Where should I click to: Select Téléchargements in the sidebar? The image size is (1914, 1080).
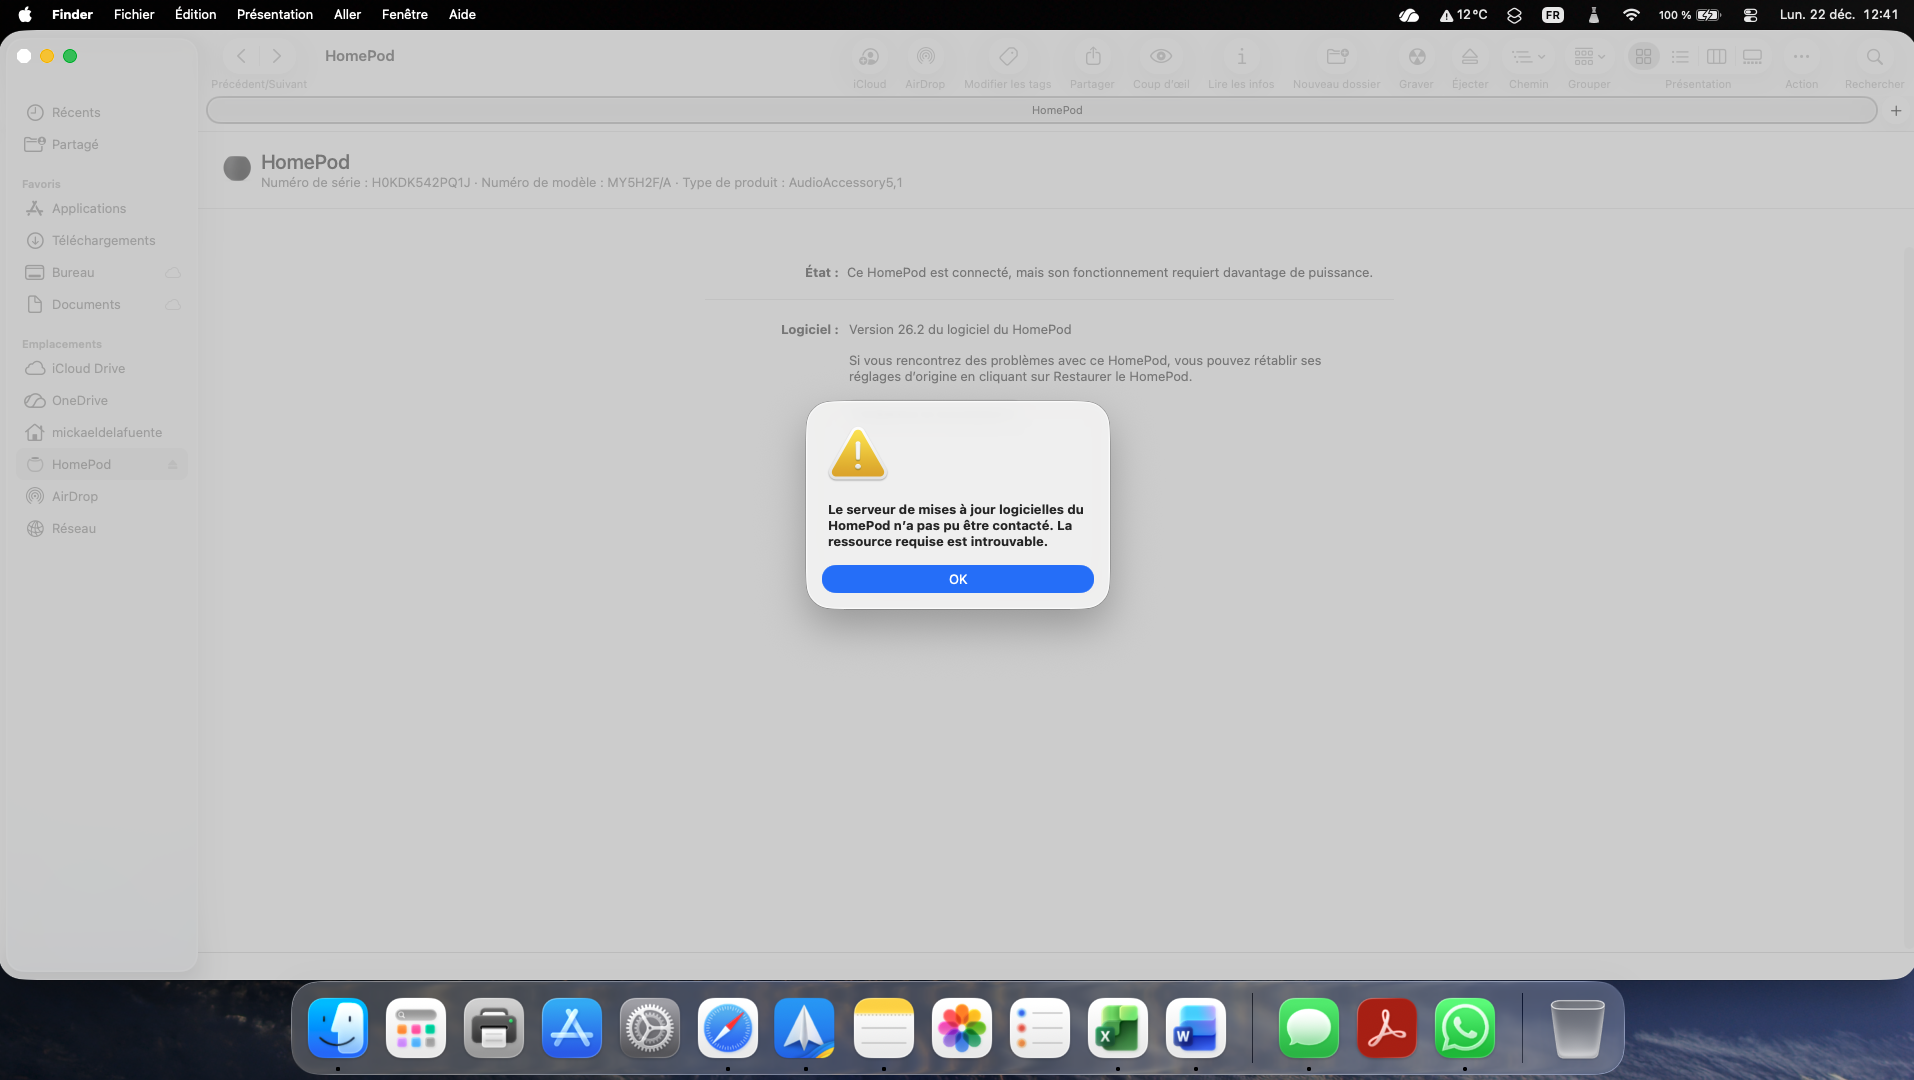(103, 241)
